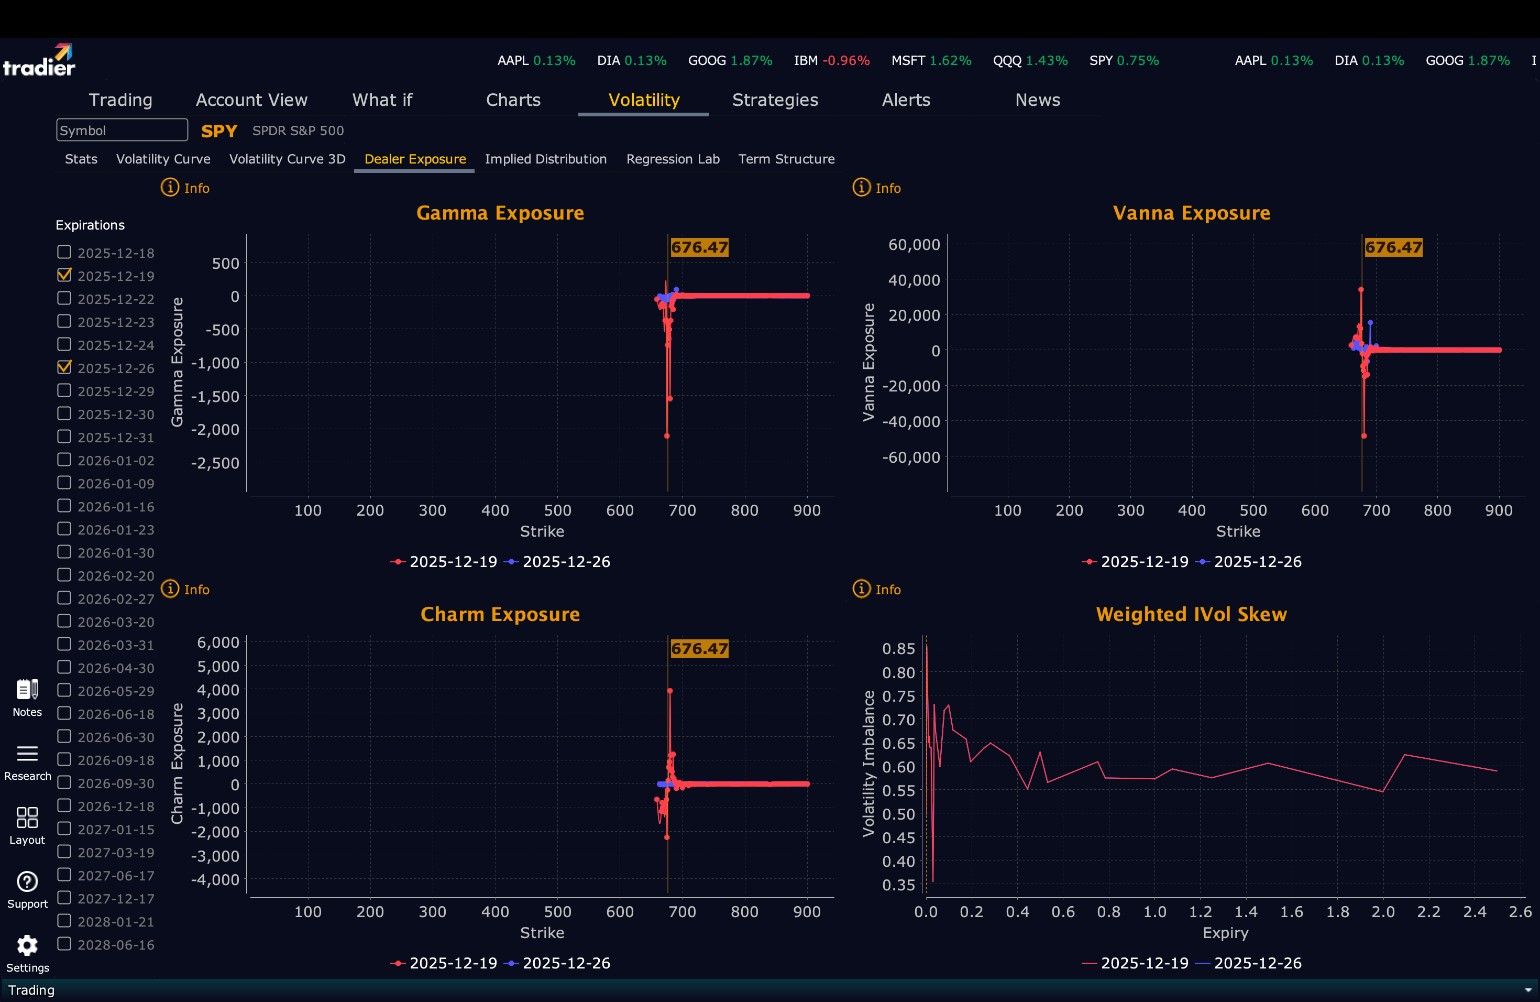Open the Volatility Curve sub-tab
The image size is (1540, 1002).
click(163, 159)
